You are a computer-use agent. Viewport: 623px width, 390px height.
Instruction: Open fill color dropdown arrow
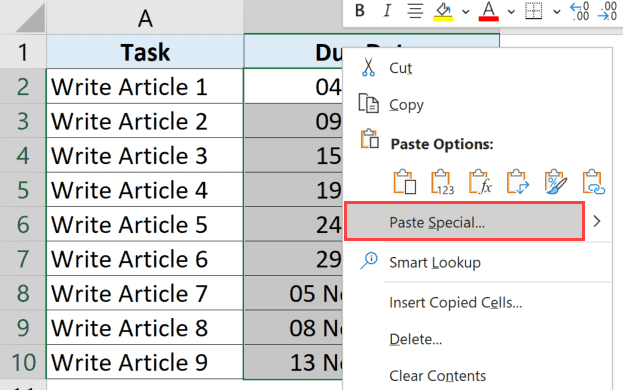(466, 12)
